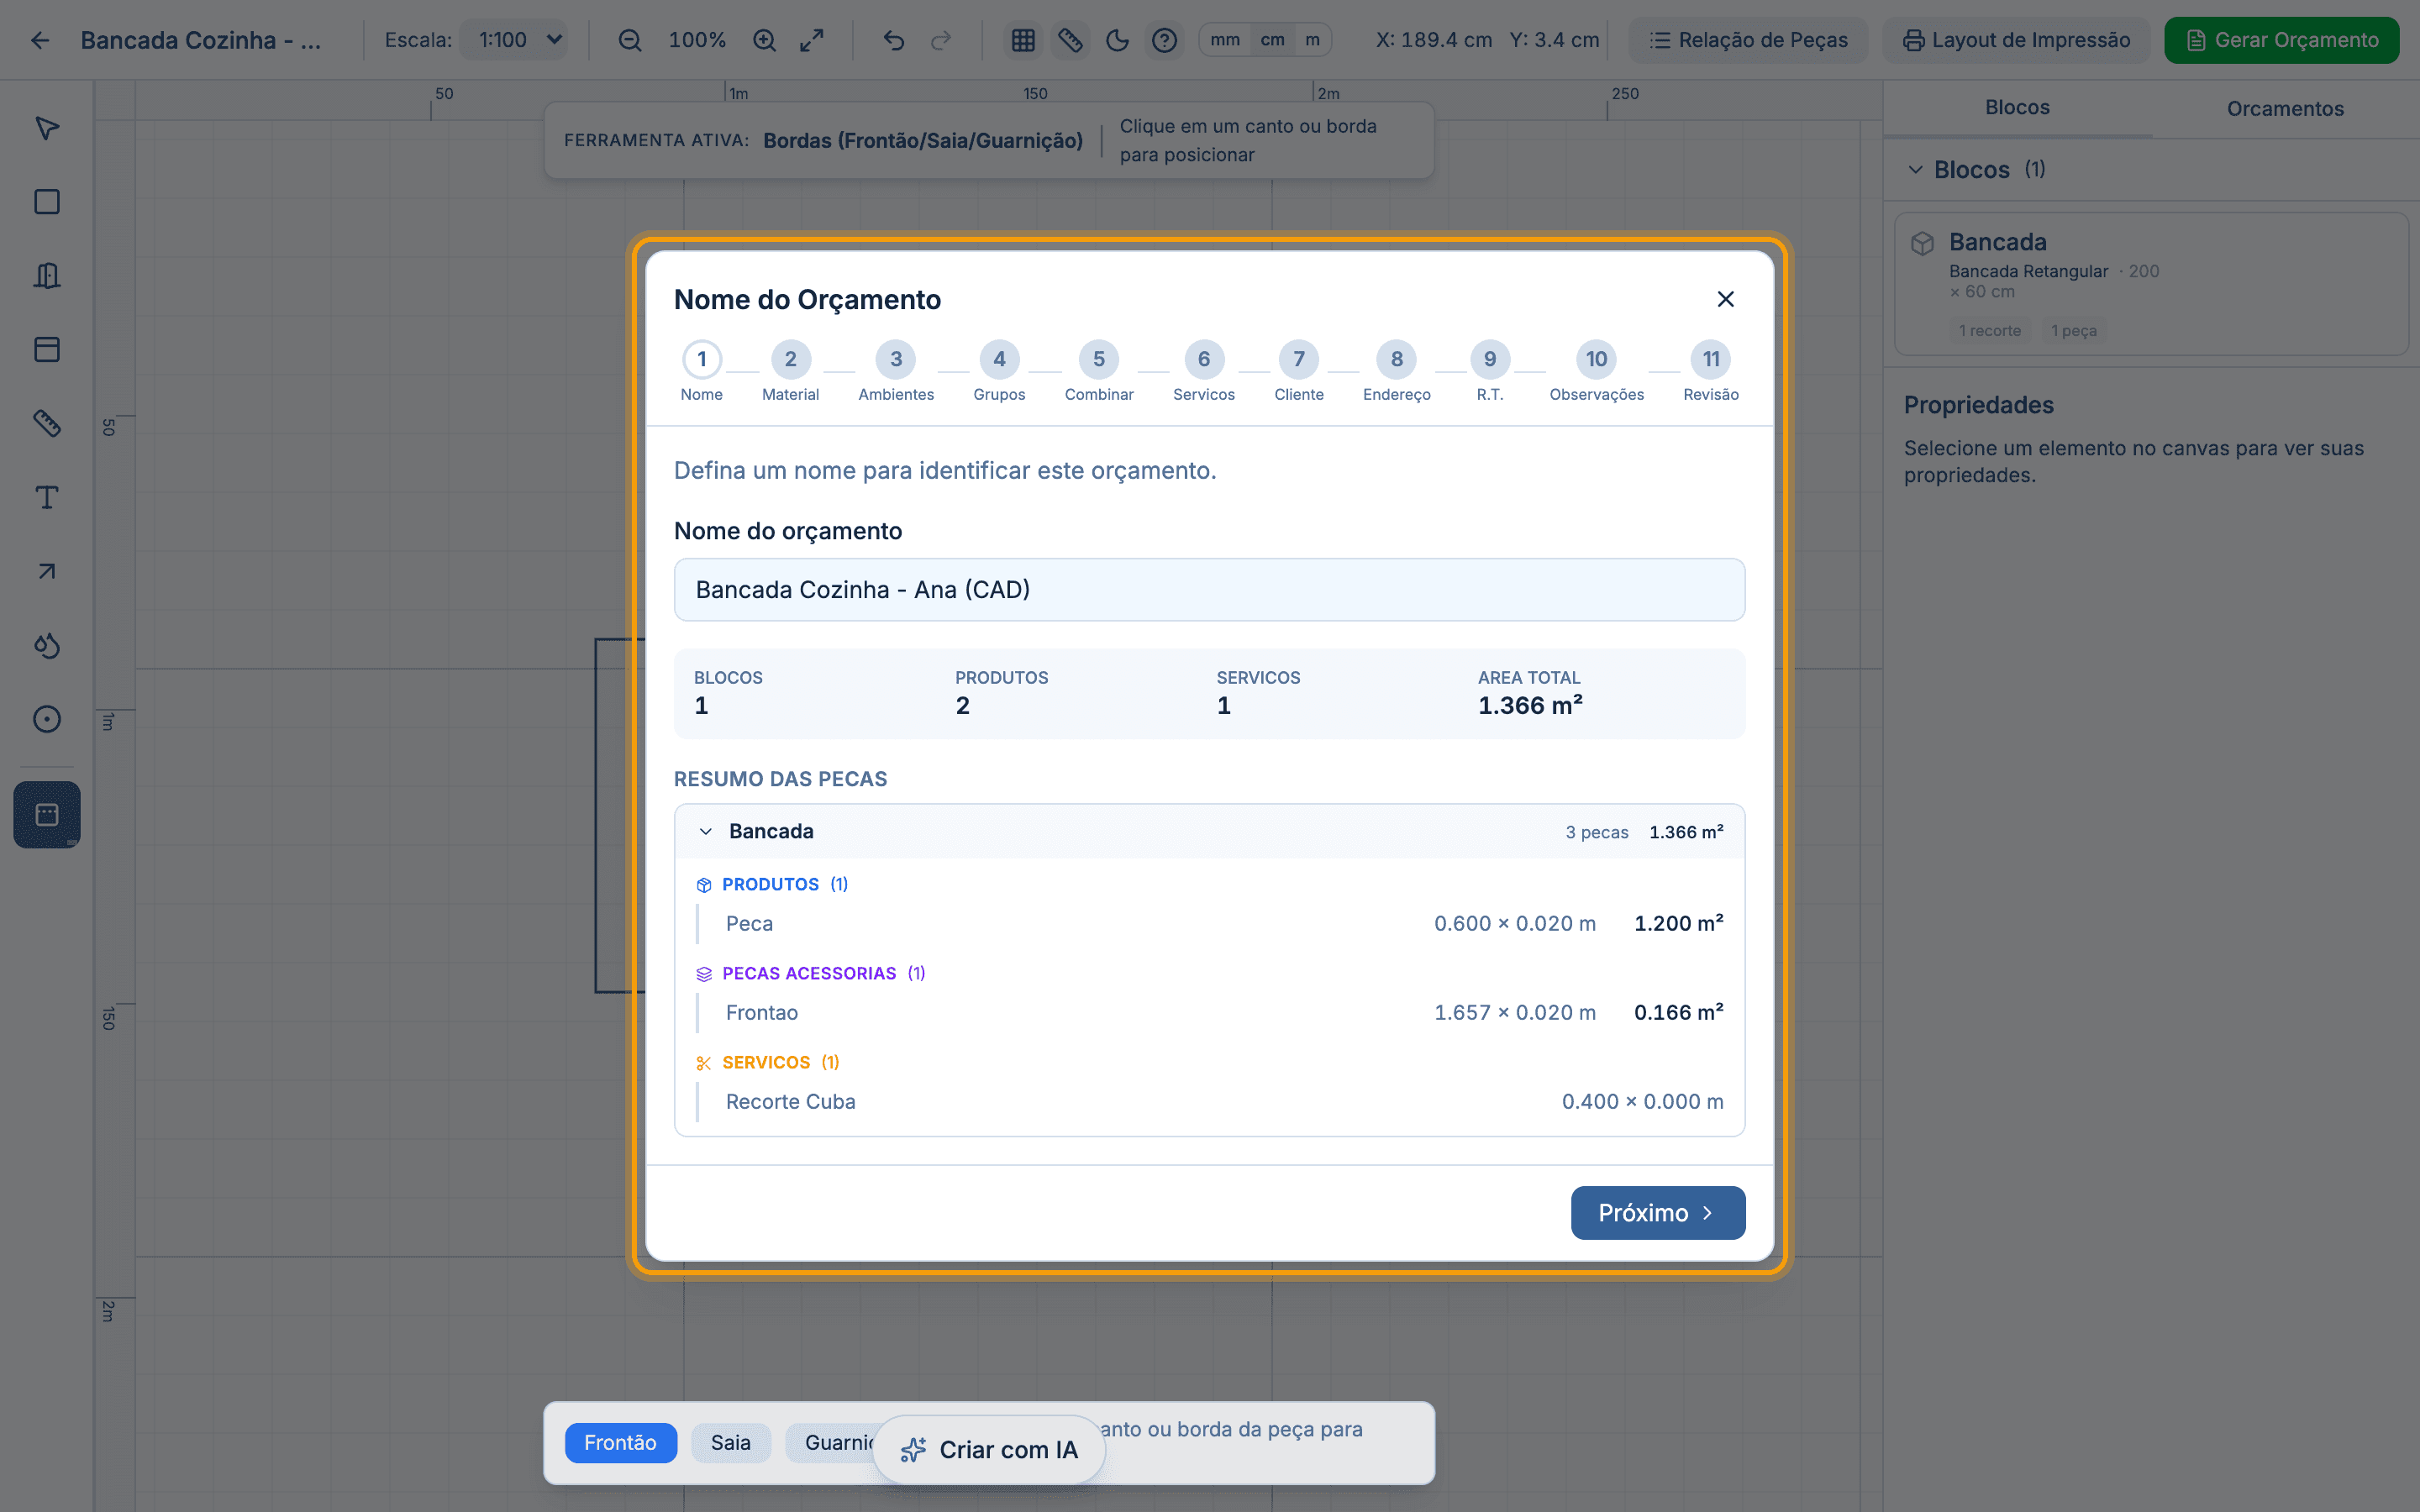Click the 1 recorte tag

pyautogui.click(x=1990, y=331)
